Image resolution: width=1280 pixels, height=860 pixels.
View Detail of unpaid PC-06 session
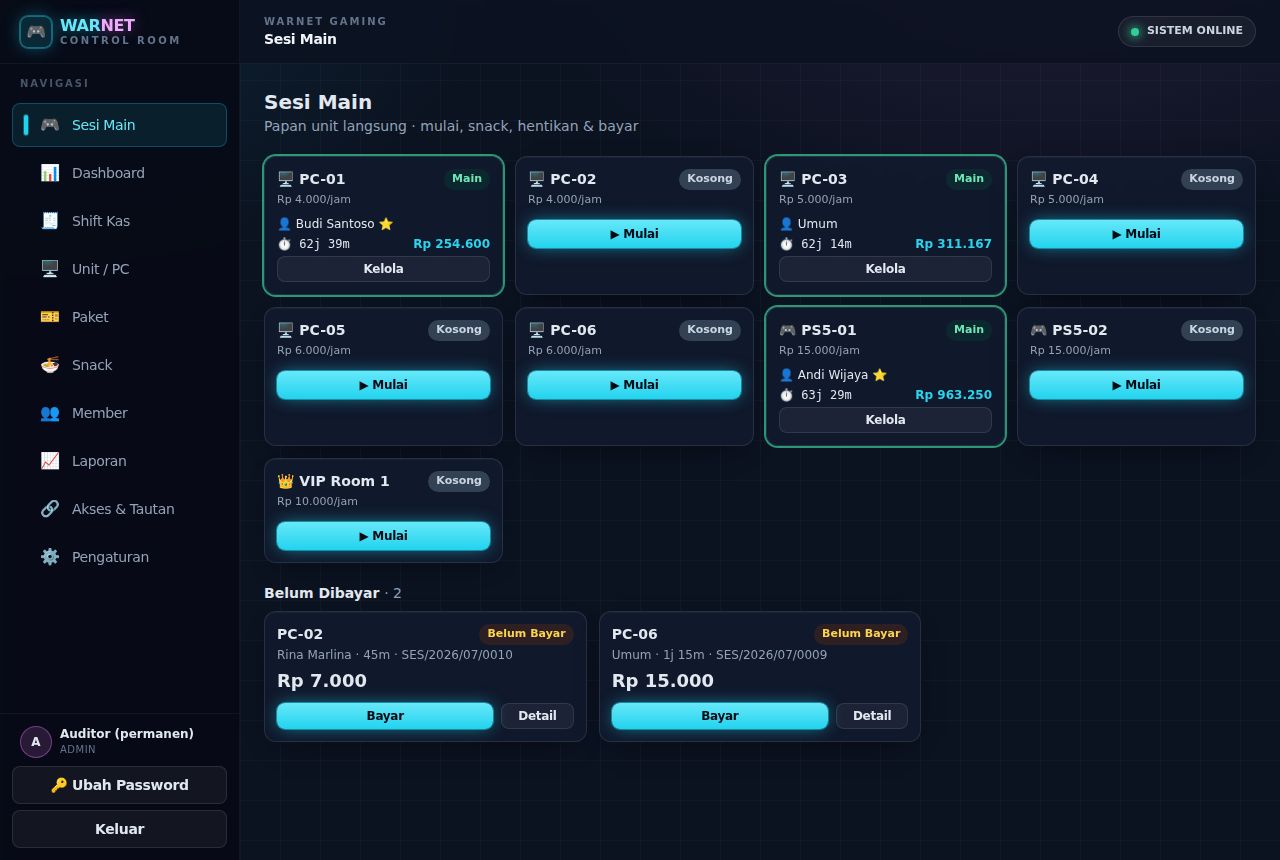[872, 716]
